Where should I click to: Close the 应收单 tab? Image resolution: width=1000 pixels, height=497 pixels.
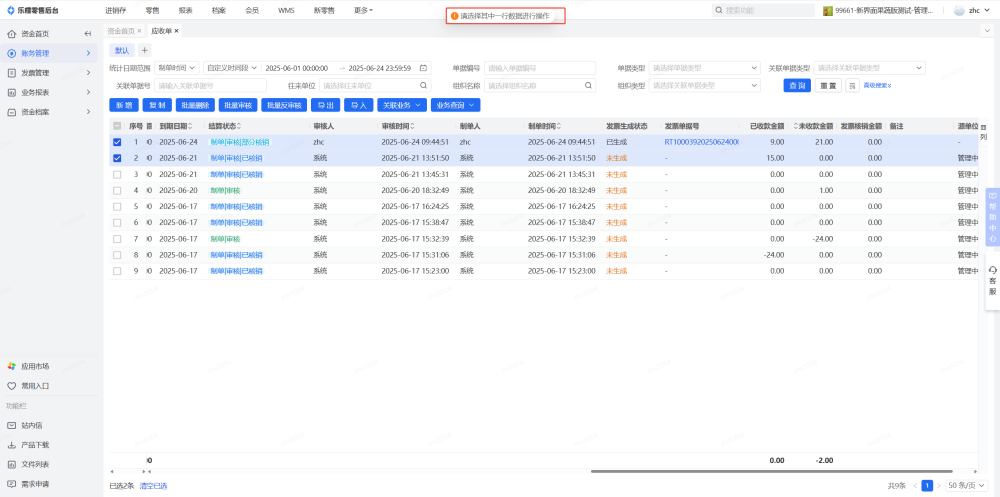pos(177,31)
